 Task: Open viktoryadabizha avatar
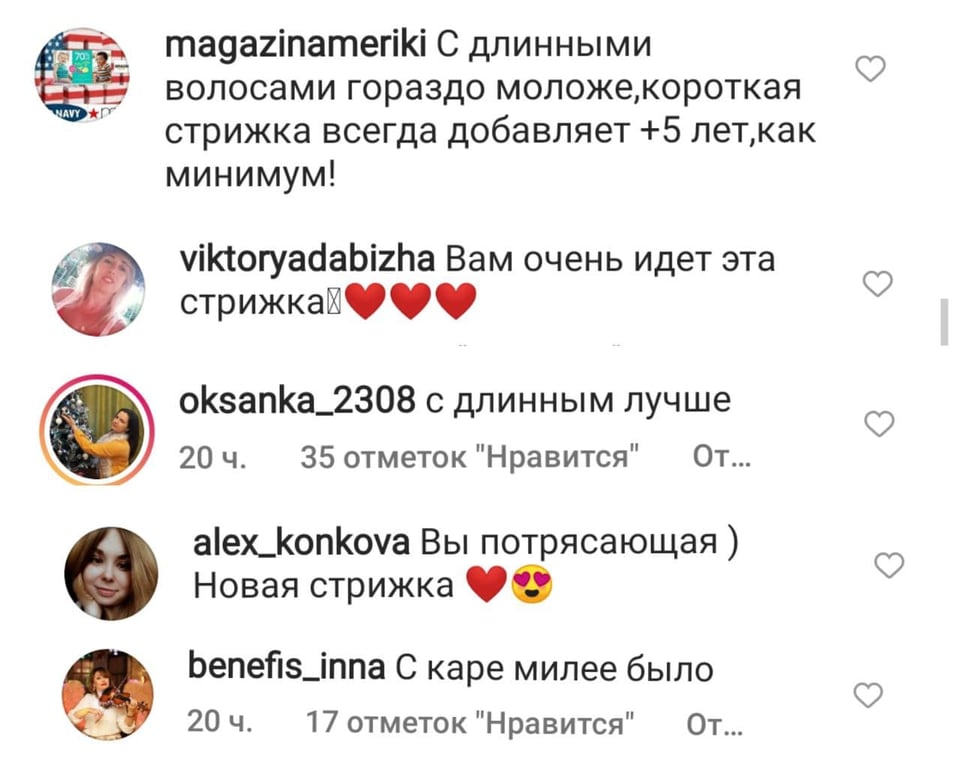(x=98, y=289)
